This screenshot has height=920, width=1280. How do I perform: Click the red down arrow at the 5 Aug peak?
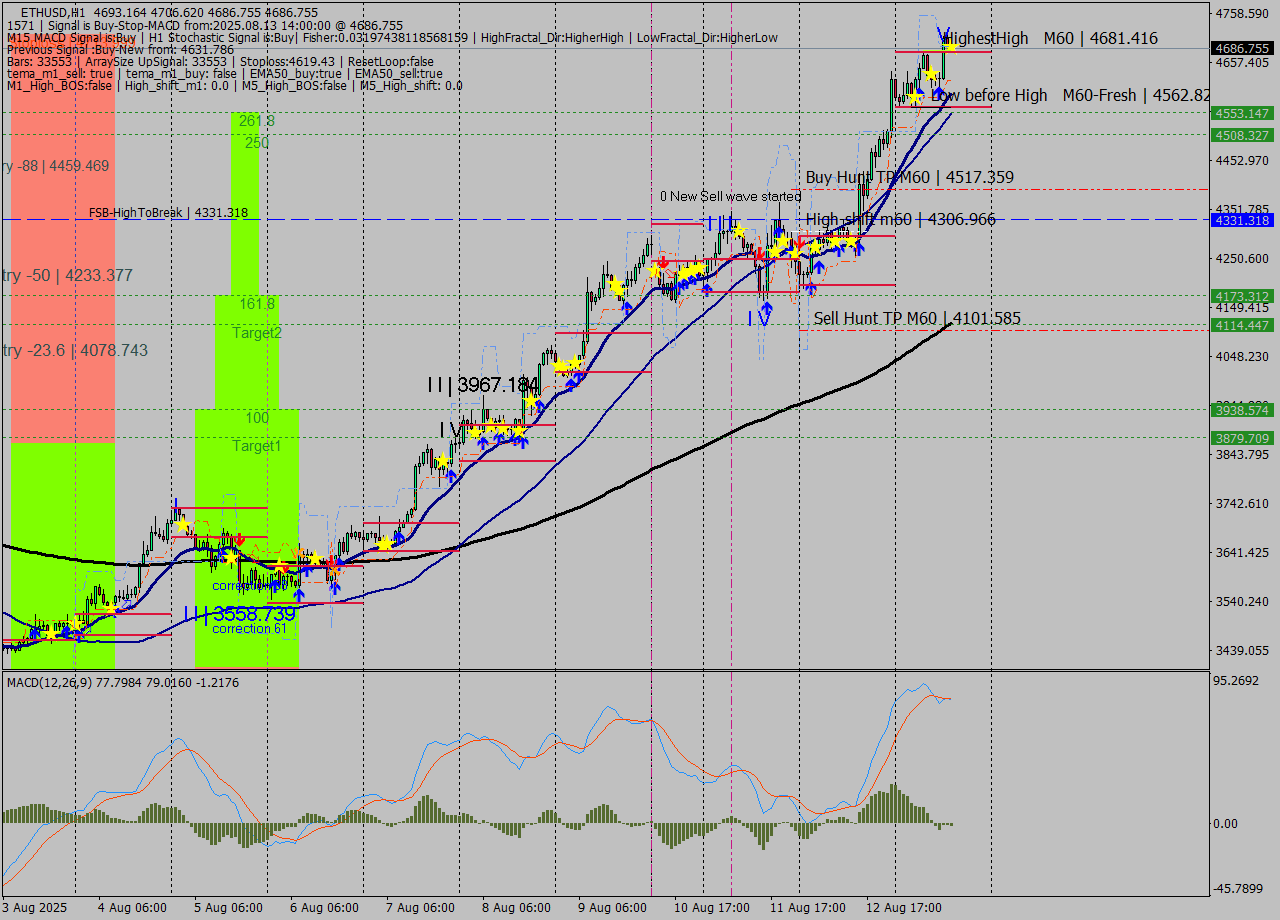coord(240,540)
